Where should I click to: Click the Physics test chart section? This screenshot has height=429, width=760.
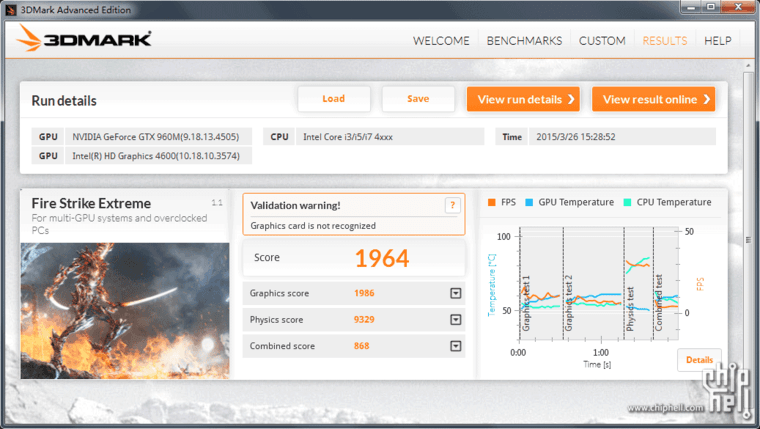[638, 284]
